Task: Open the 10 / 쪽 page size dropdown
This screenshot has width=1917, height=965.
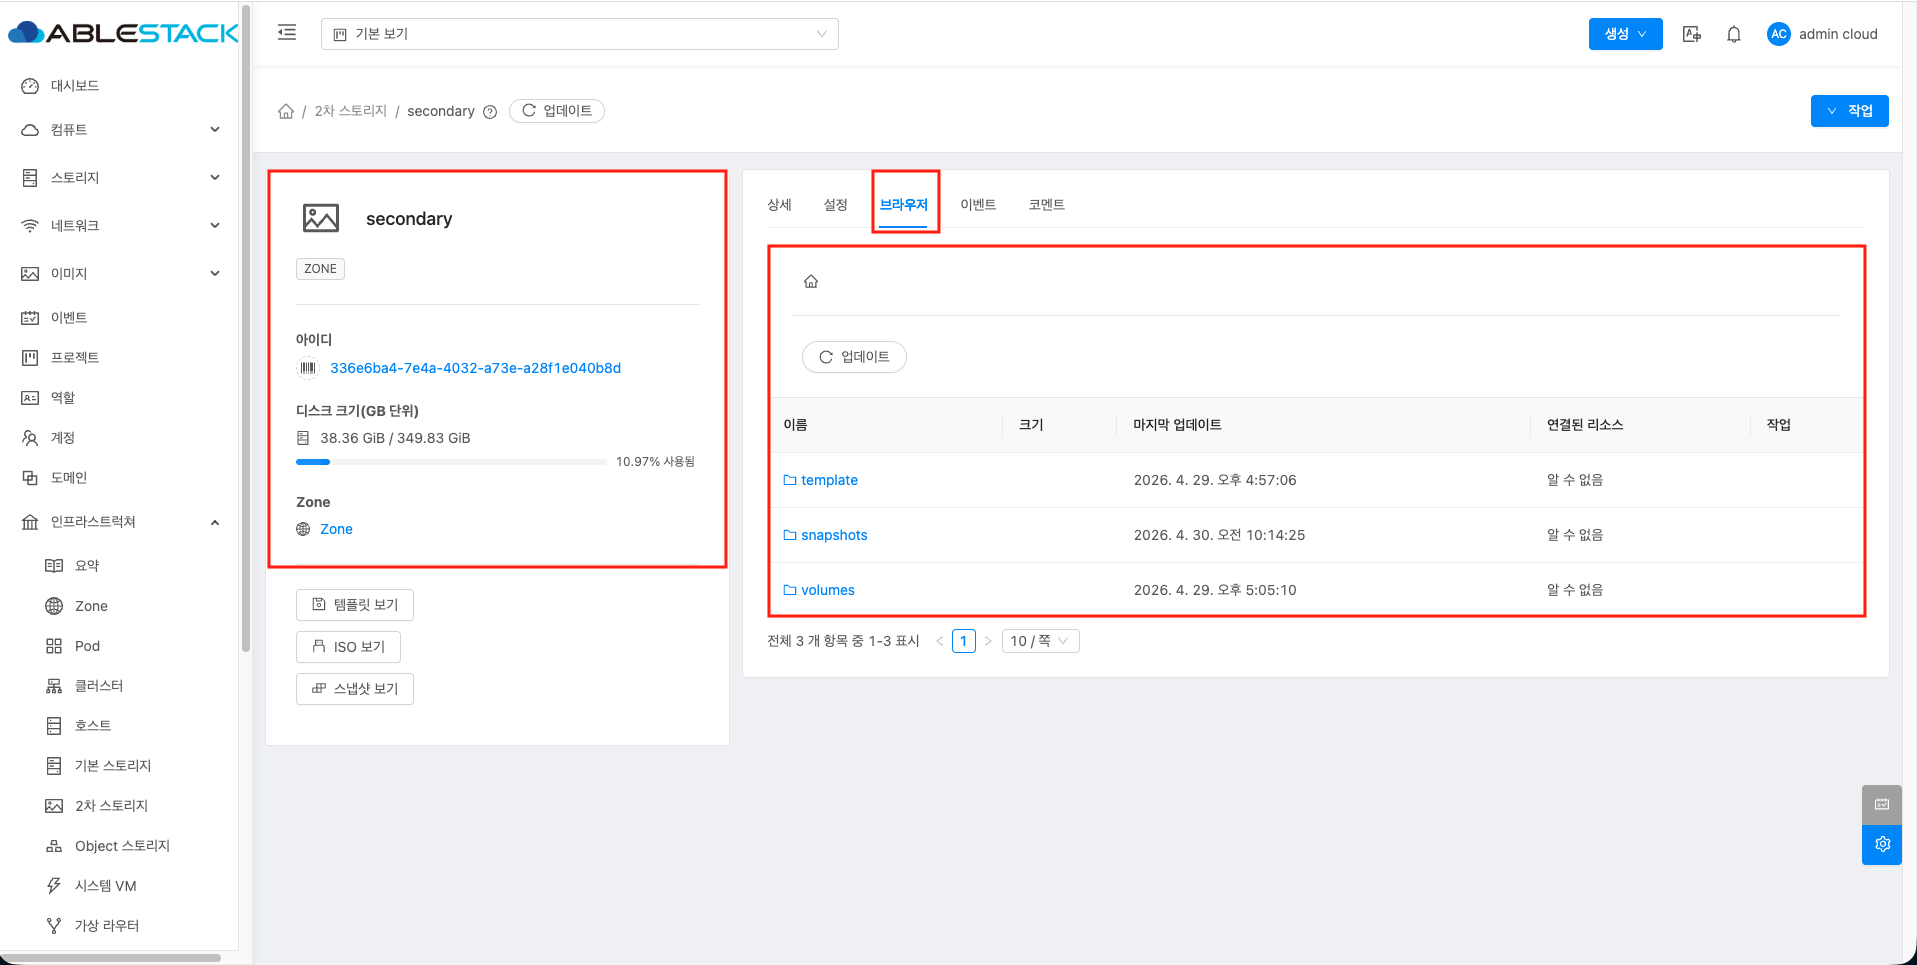Action: pyautogui.click(x=1040, y=641)
